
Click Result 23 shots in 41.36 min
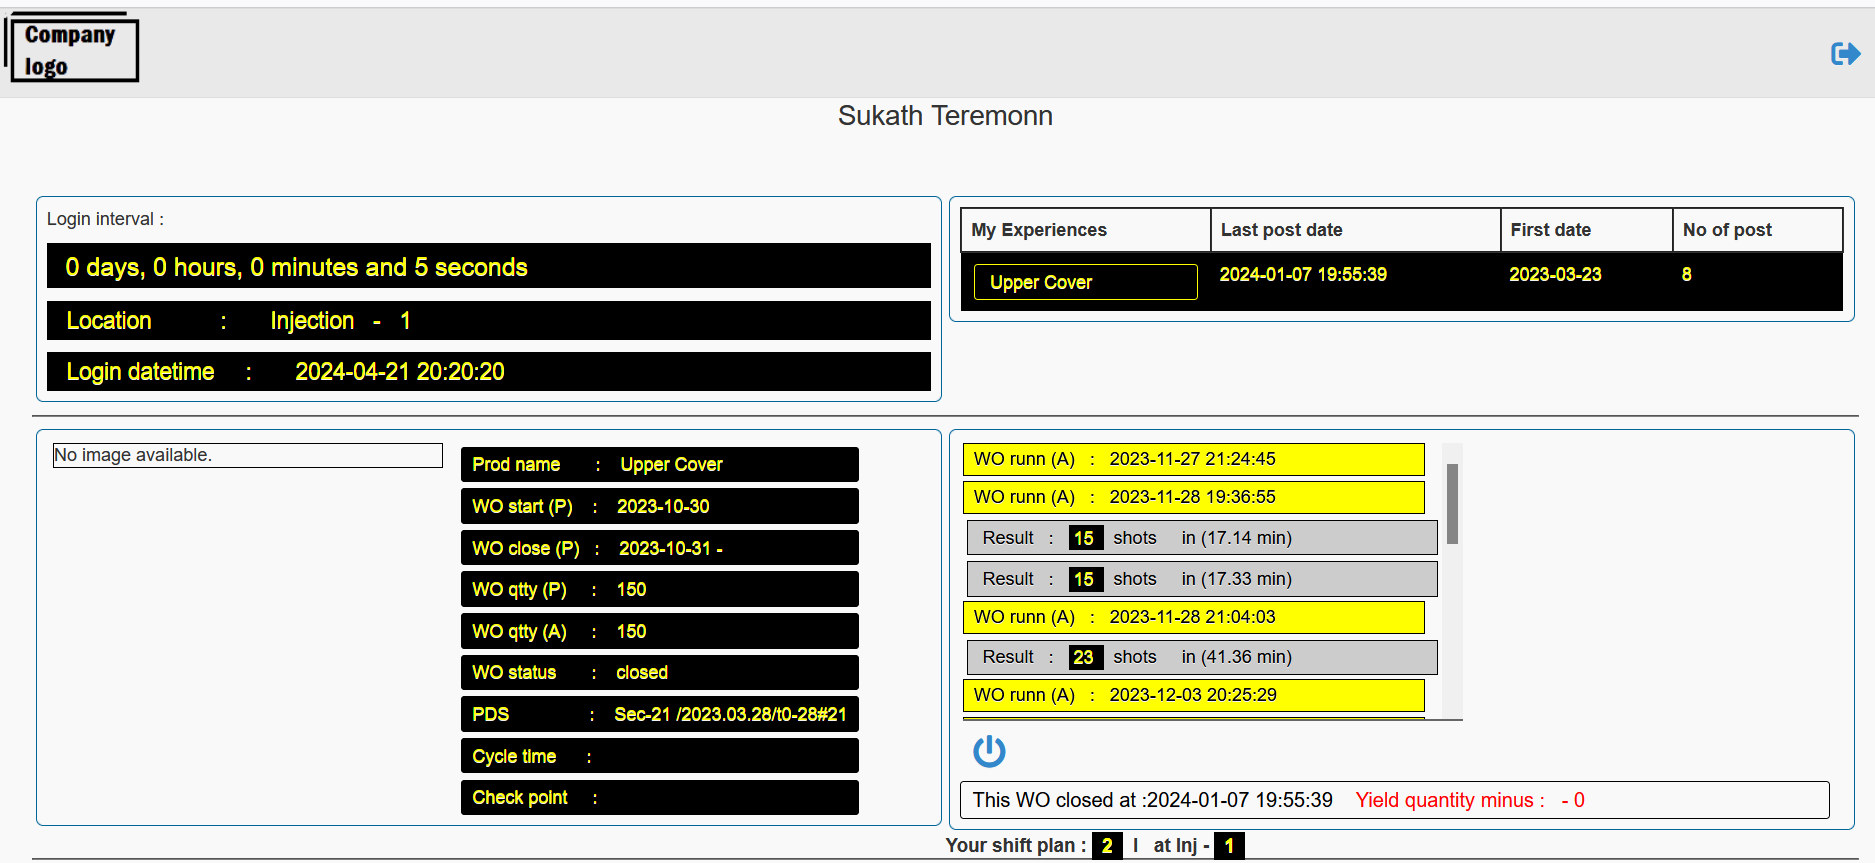pos(1202,657)
